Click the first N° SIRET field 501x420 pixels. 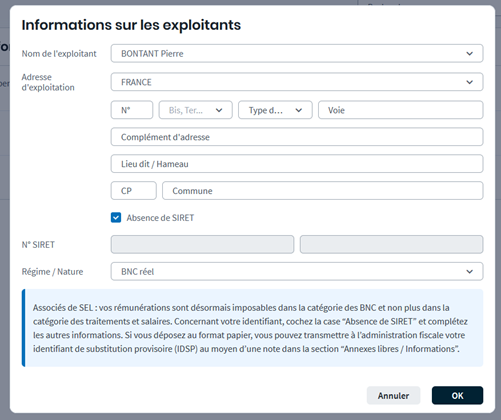click(202, 245)
